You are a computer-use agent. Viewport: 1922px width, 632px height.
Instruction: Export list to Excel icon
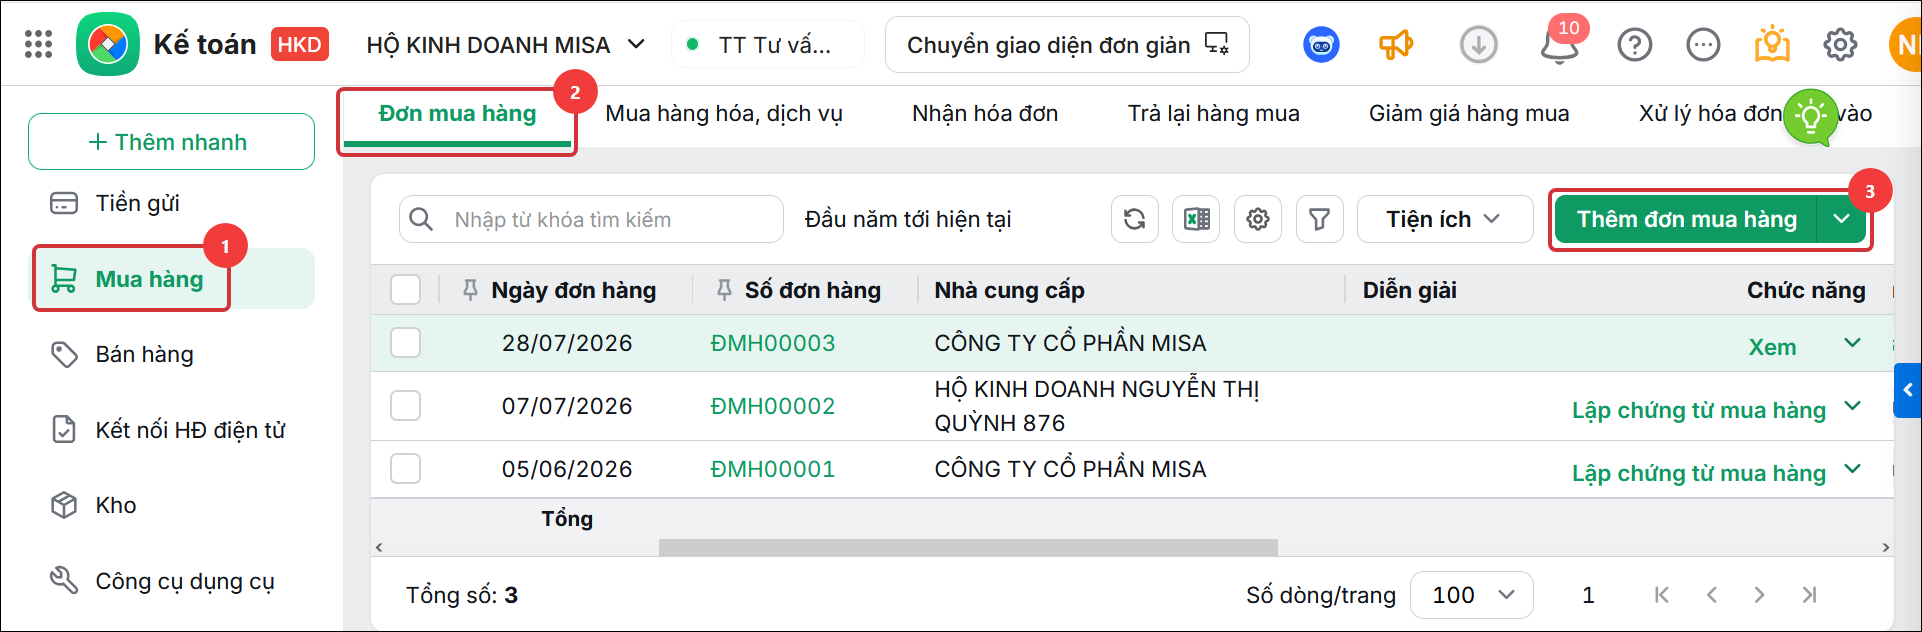tap(1196, 219)
